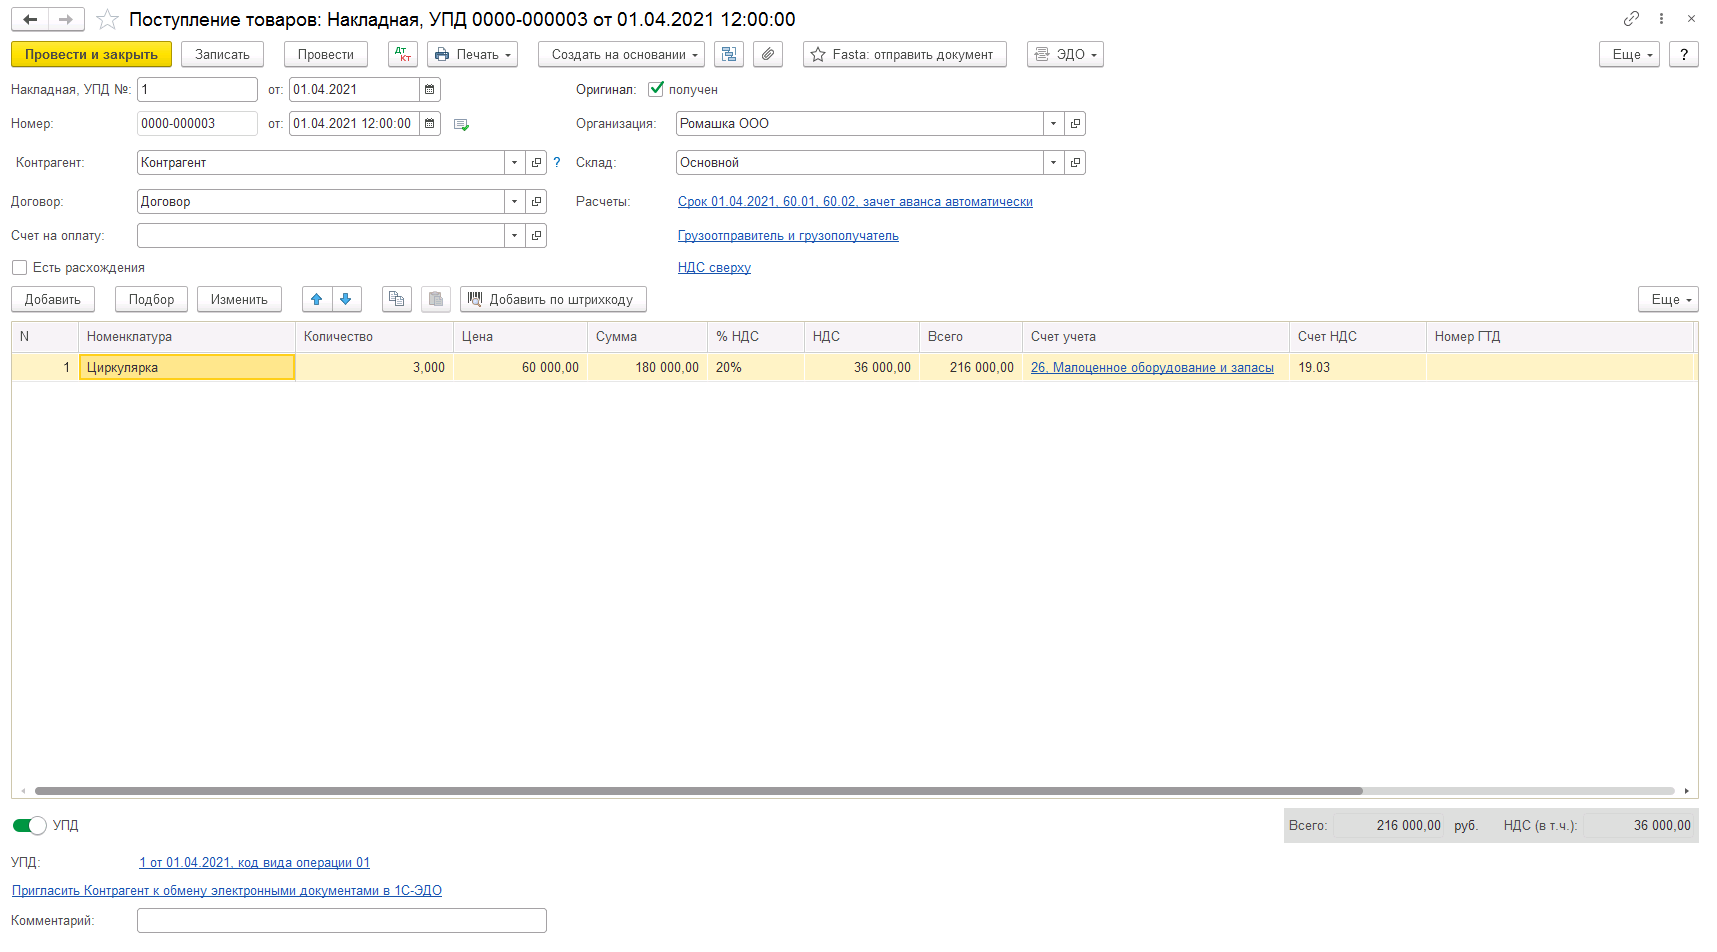Expand the Договор dropdown list

tap(514, 201)
